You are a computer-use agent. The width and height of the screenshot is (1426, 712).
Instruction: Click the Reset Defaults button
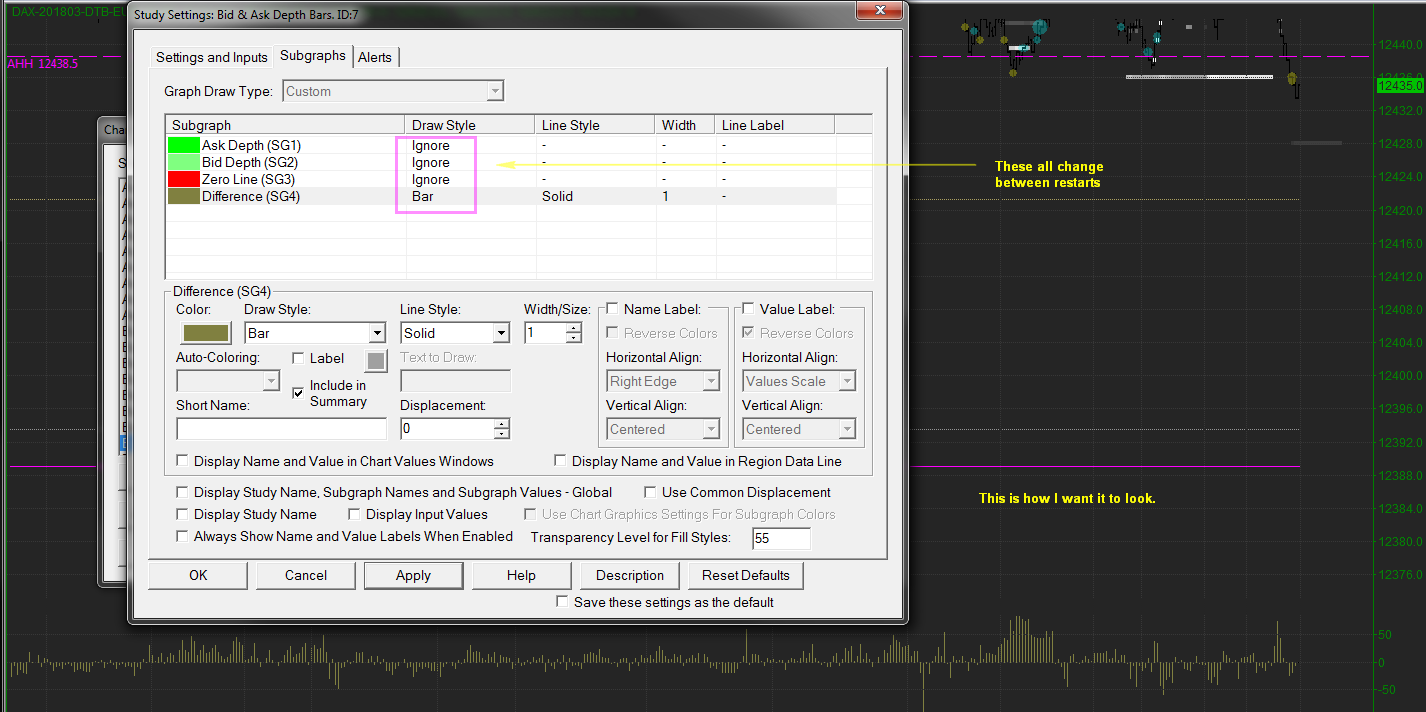pos(745,576)
